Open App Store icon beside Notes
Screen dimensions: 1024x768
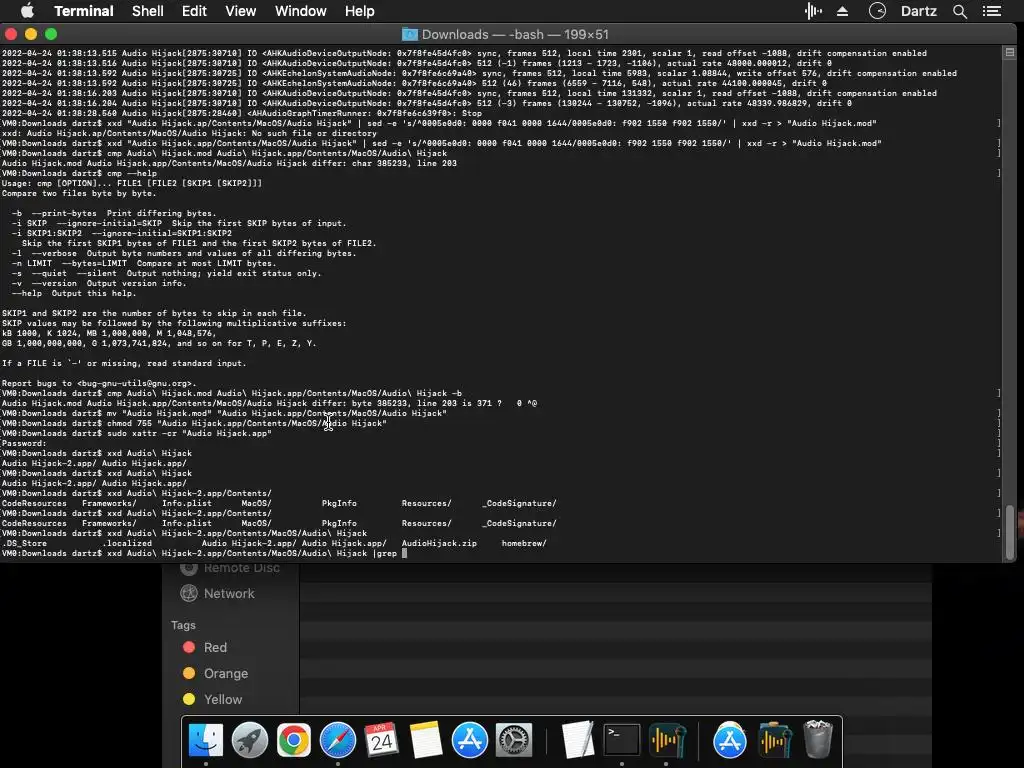click(x=470, y=740)
